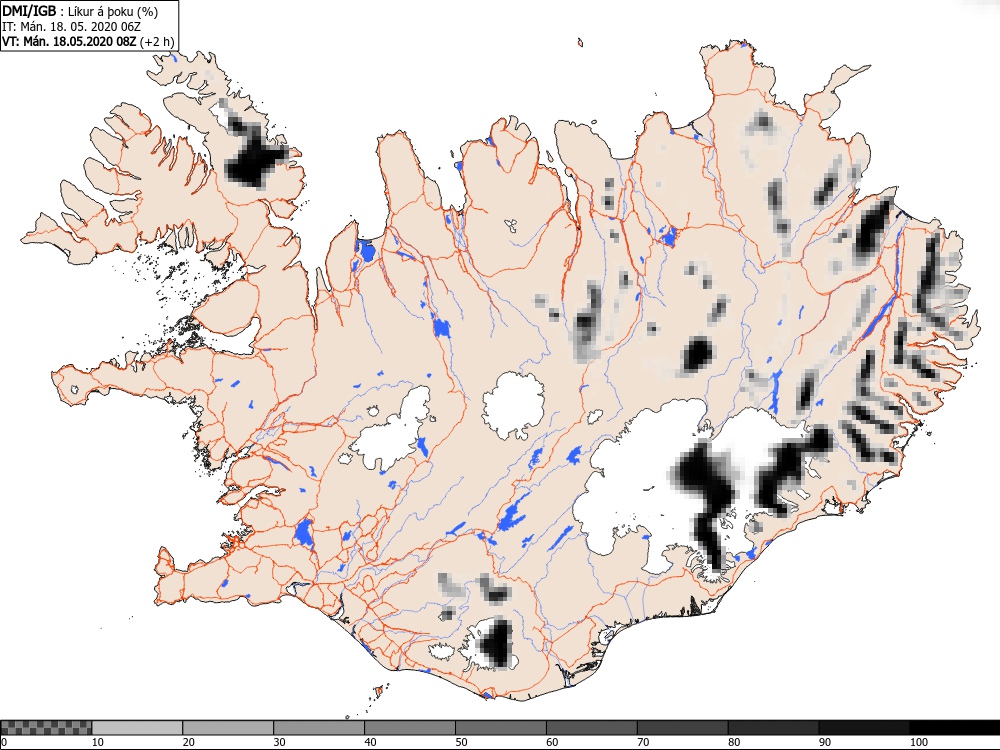
Task: Click the 'DMI/IGB : Líkur á þoku (%)' title
Action: click(80, 11)
